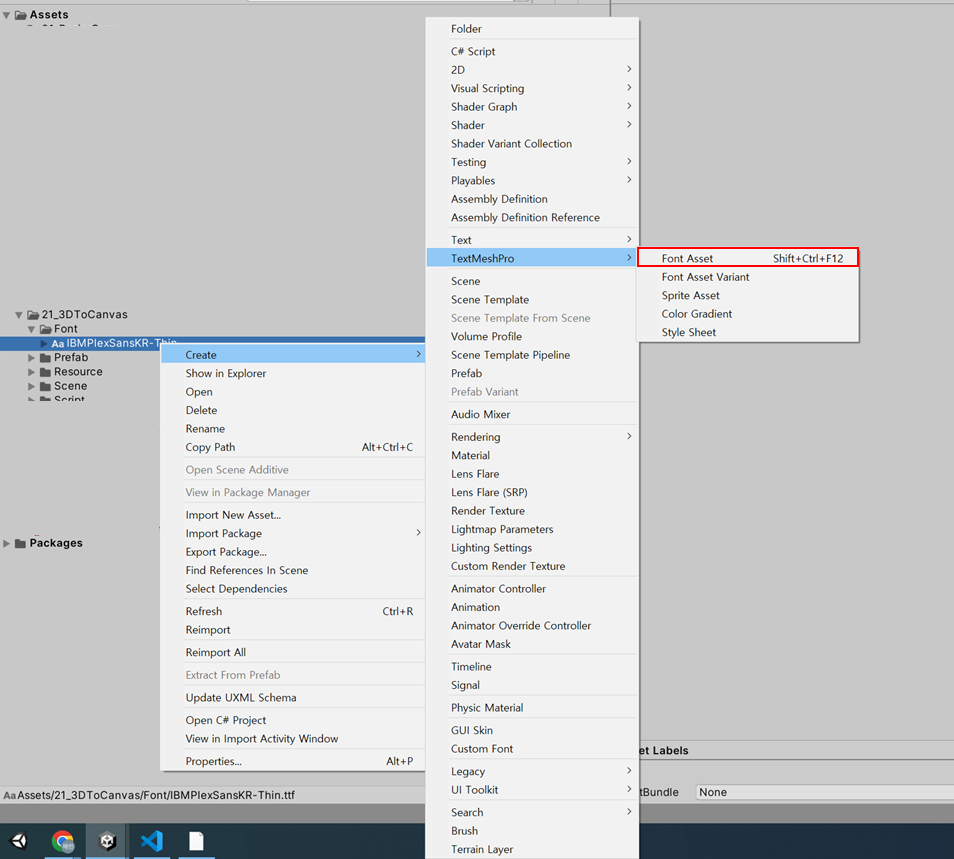Select Font Asset Variant option

point(748,277)
